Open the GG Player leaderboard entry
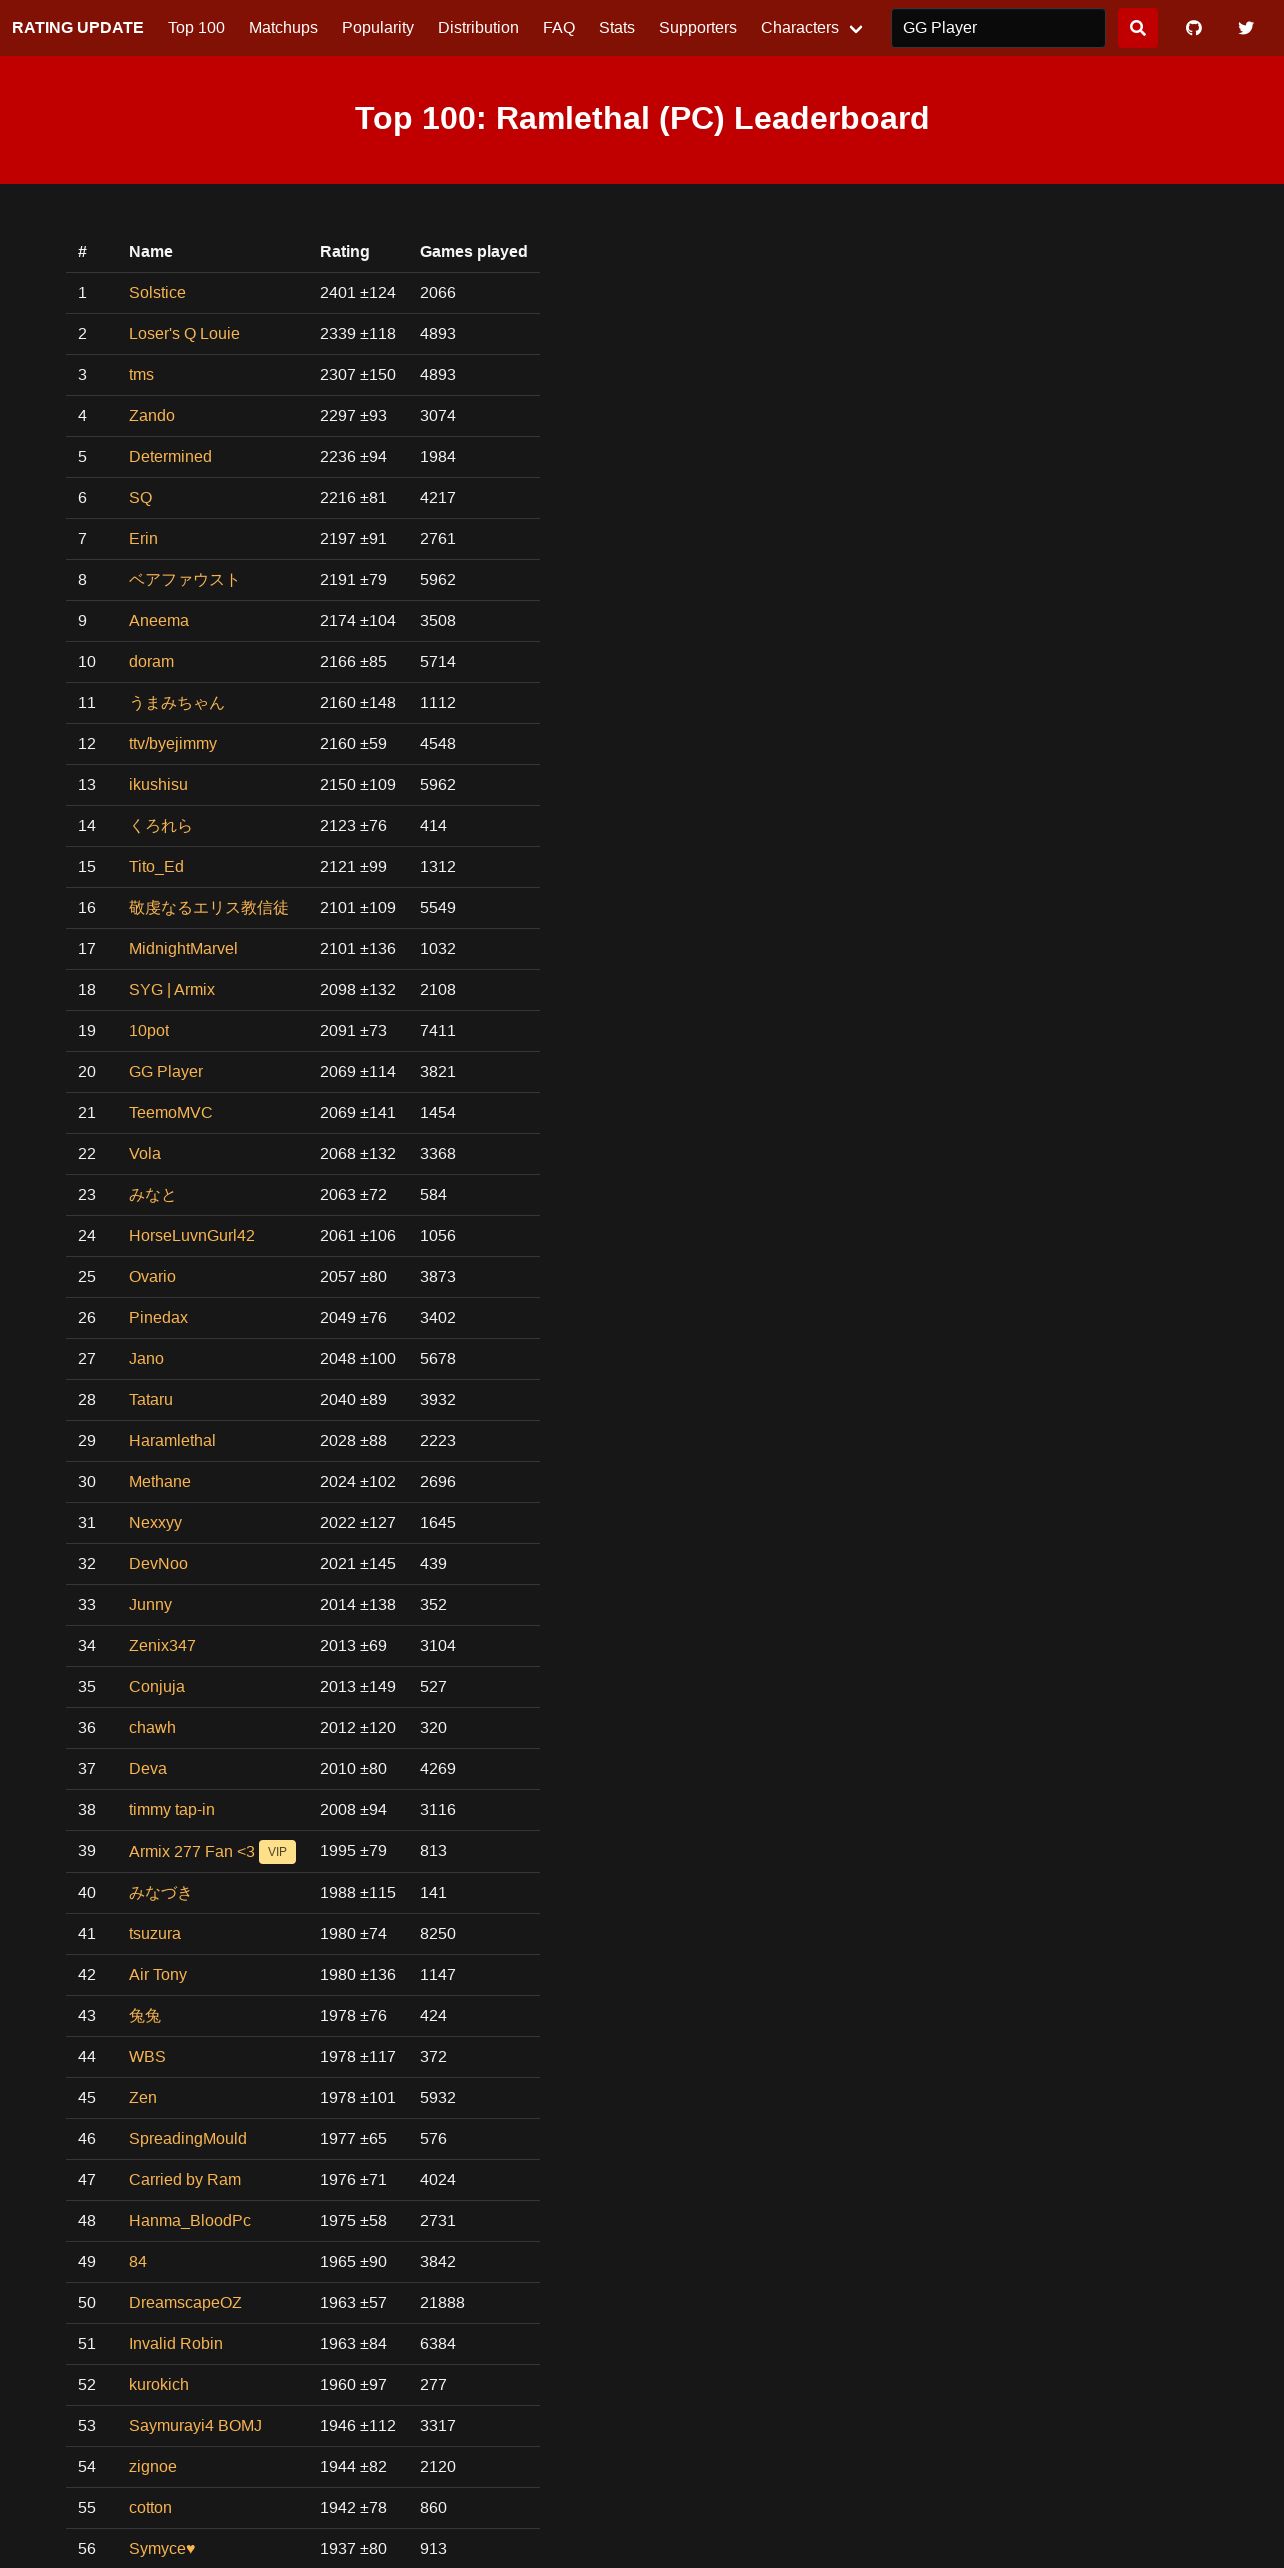Image resolution: width=1284 pixels, height=2568 pixels. click(x=165, y=1072)
